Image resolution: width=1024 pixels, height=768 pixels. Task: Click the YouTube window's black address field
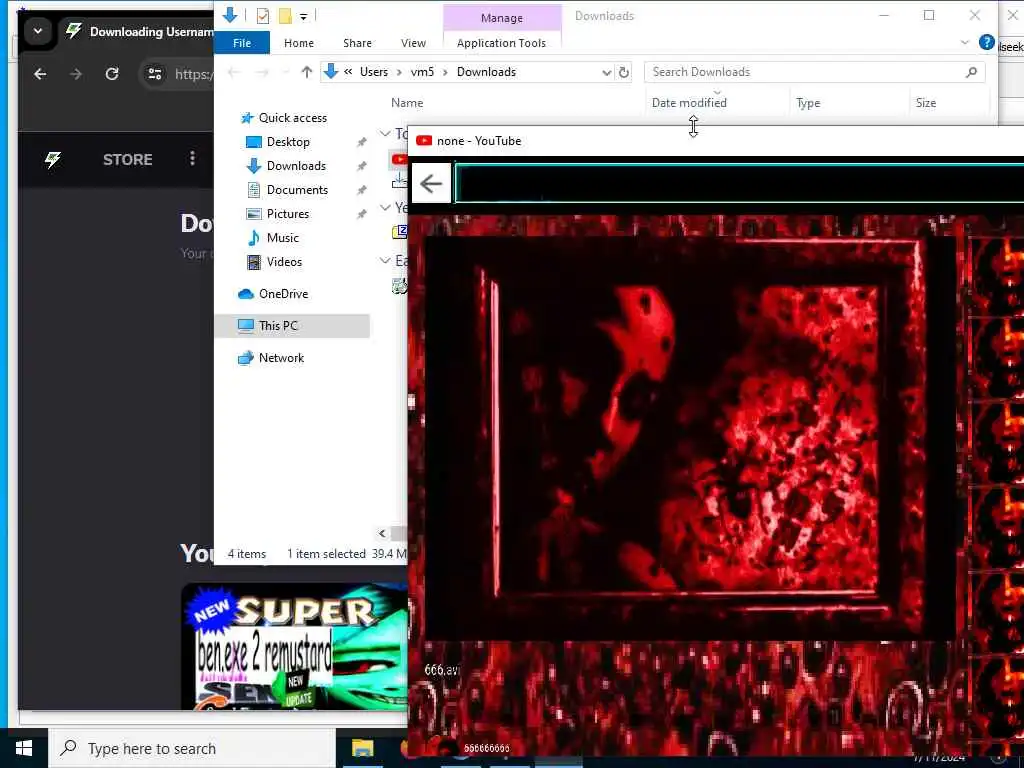[x=739, y=184]
